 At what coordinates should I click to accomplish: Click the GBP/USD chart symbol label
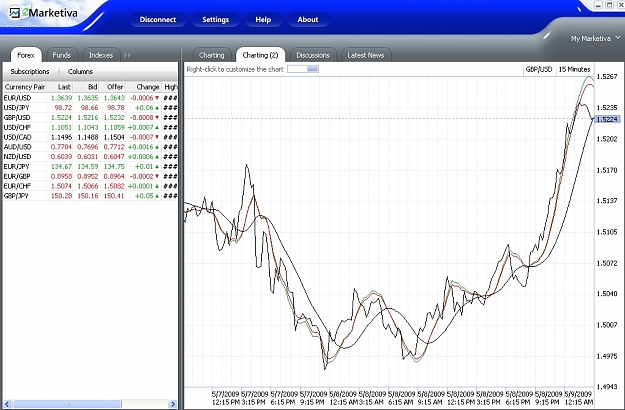pos(539,69)
